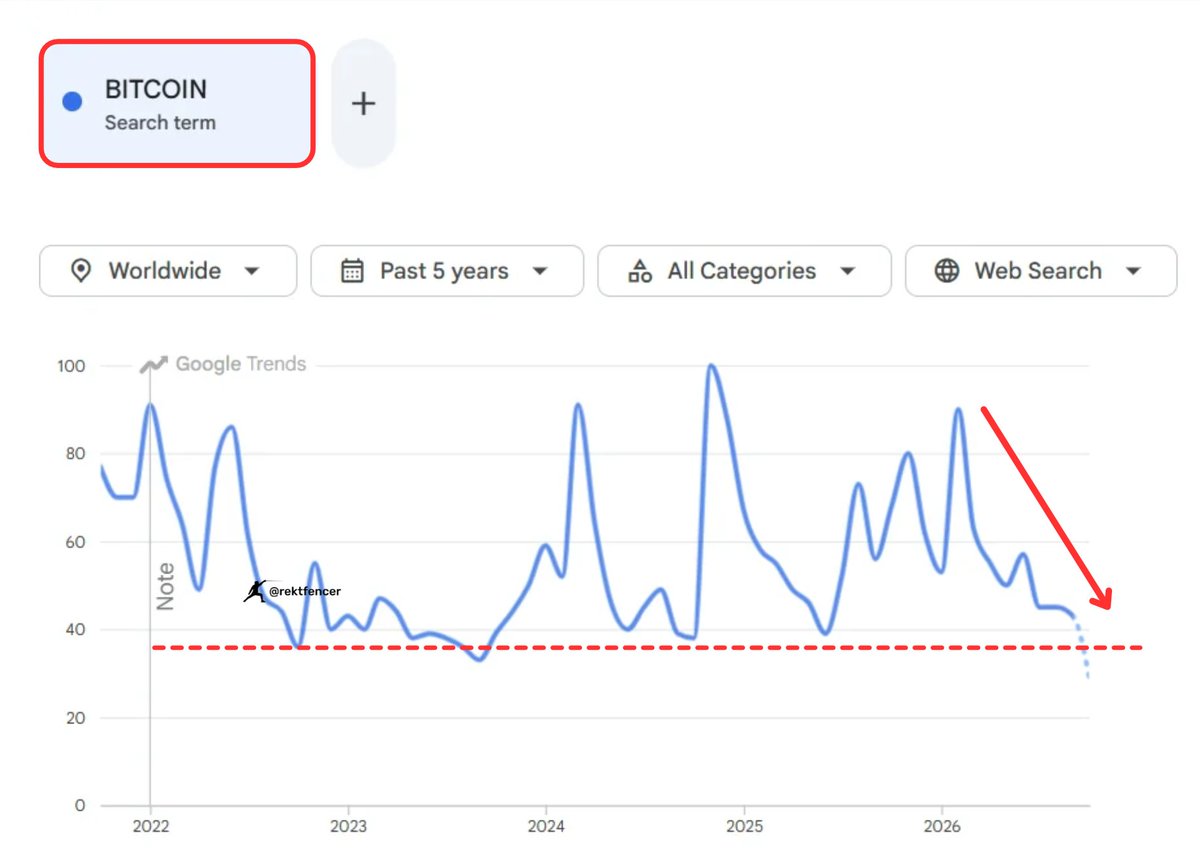Select the BITCOIN search term chip
1200x856 pixels.
[177, 103]
